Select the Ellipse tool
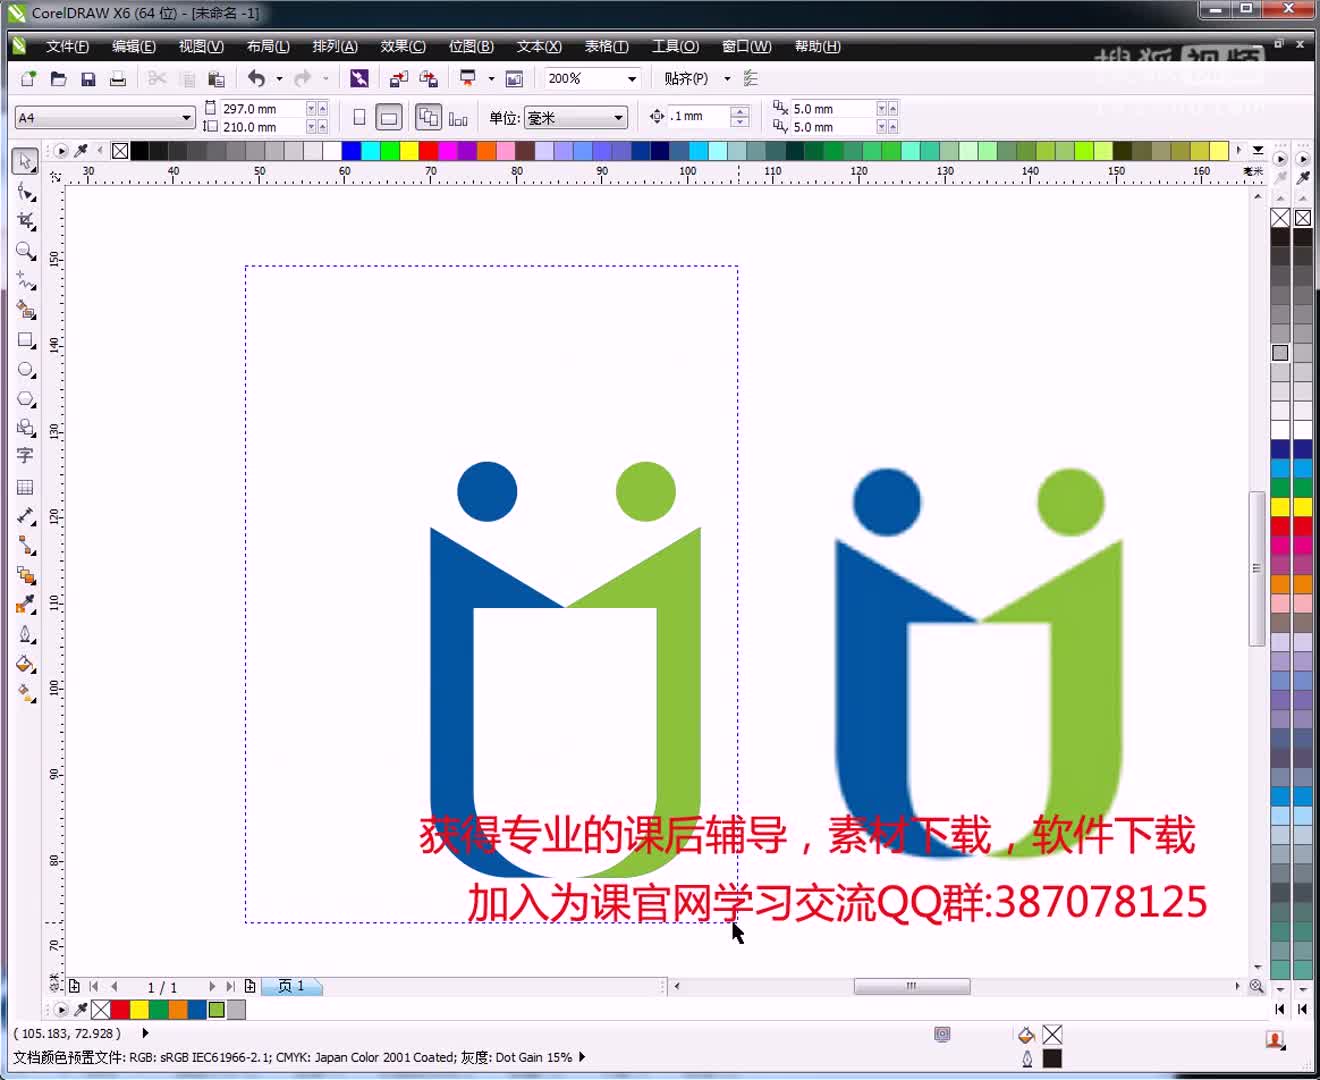 coord(25,369)
